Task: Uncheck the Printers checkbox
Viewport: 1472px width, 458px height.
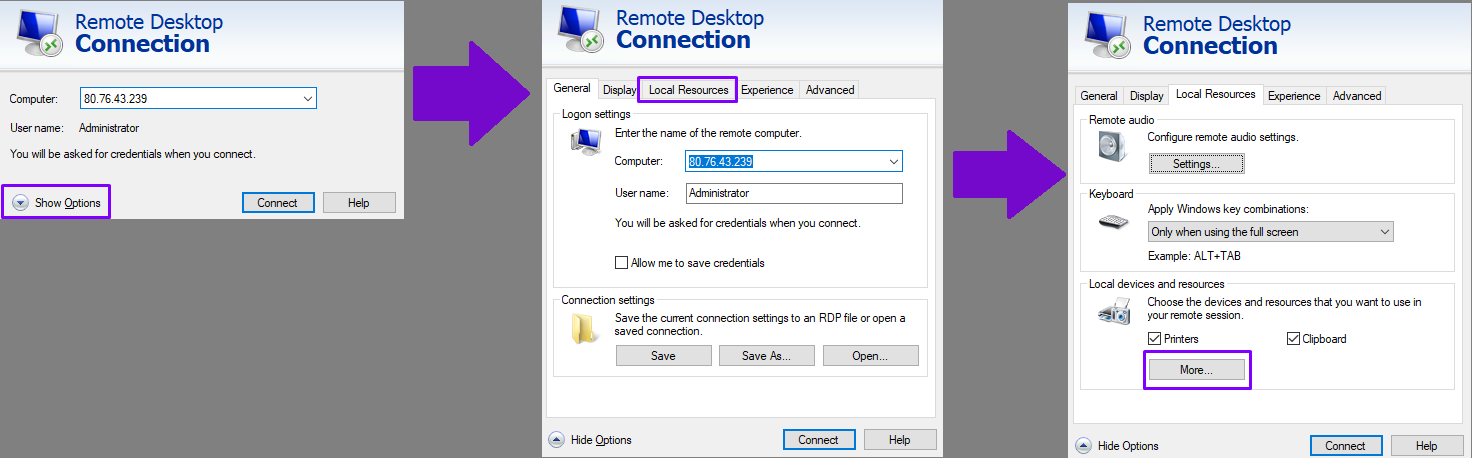Action: pyautogui.click(x=1154, y=339)
